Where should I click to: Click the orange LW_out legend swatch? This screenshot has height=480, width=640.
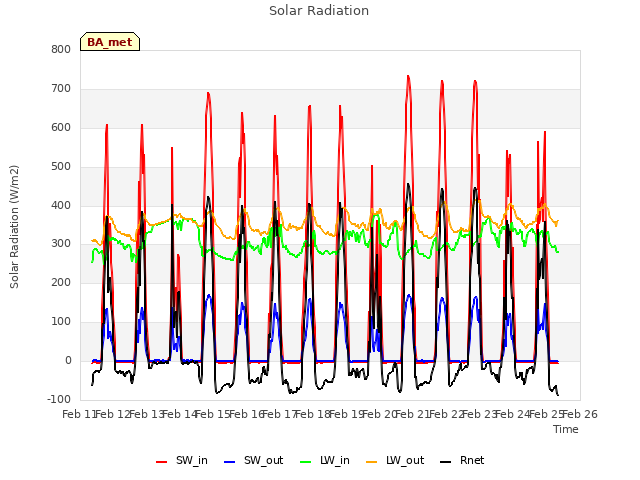(372, 462)
